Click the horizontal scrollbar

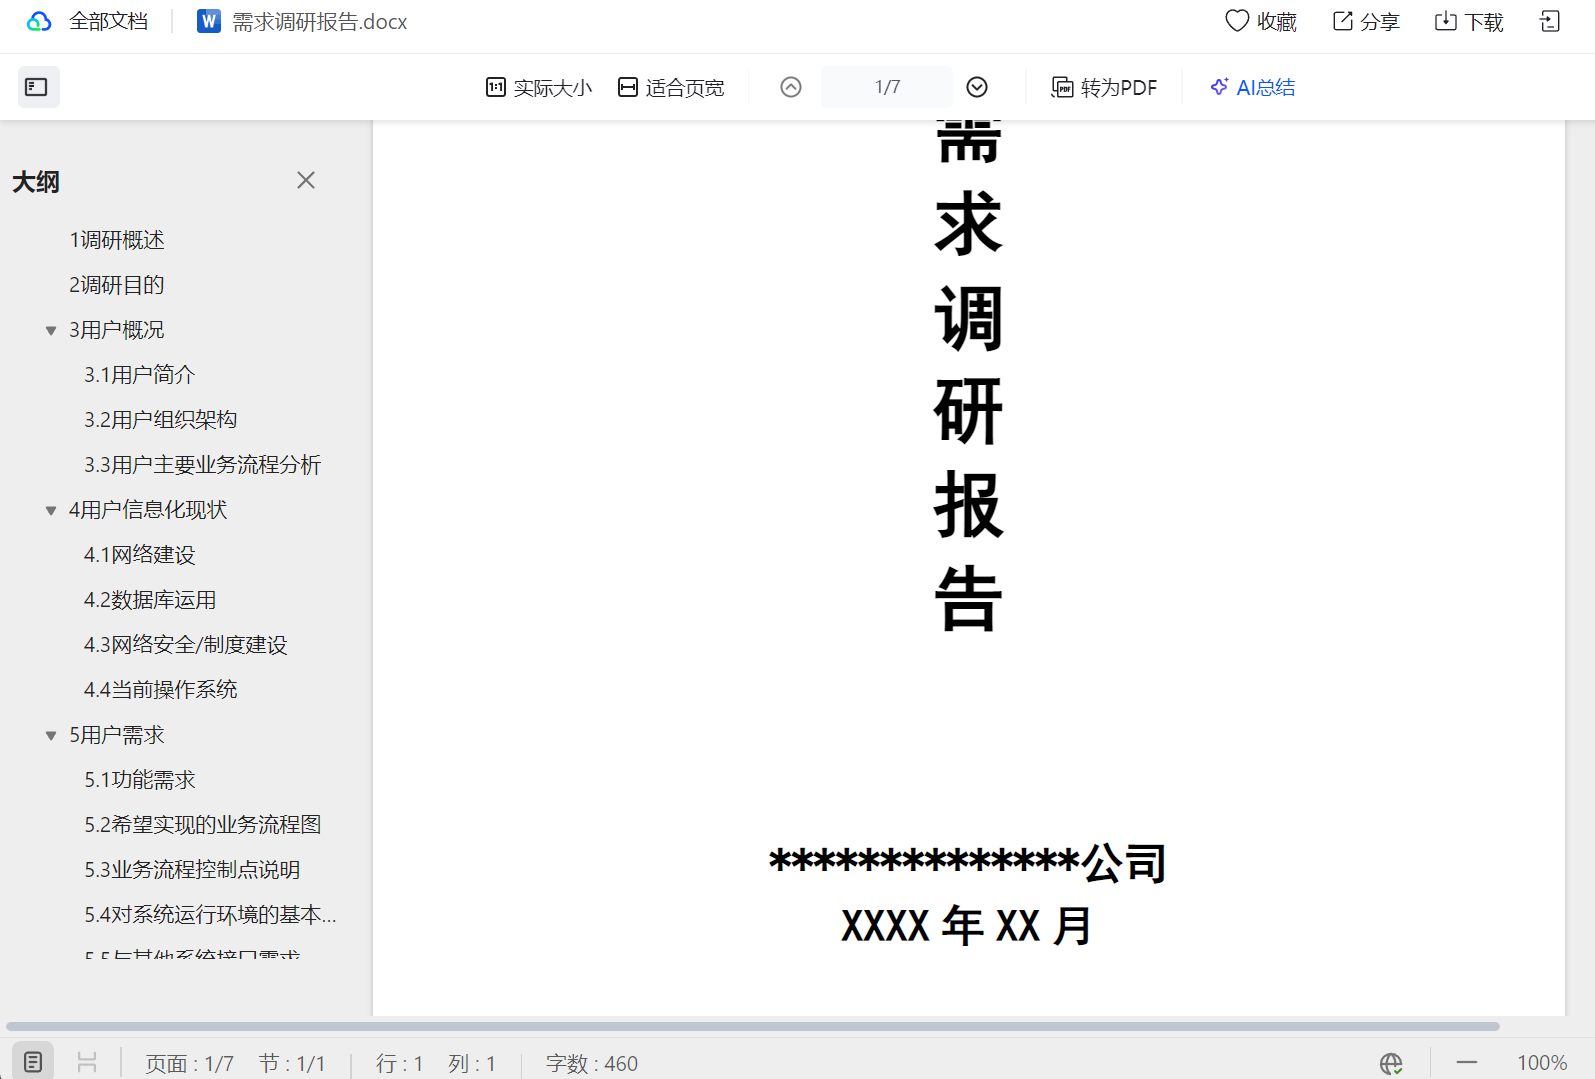click(x=753, y=1026)
